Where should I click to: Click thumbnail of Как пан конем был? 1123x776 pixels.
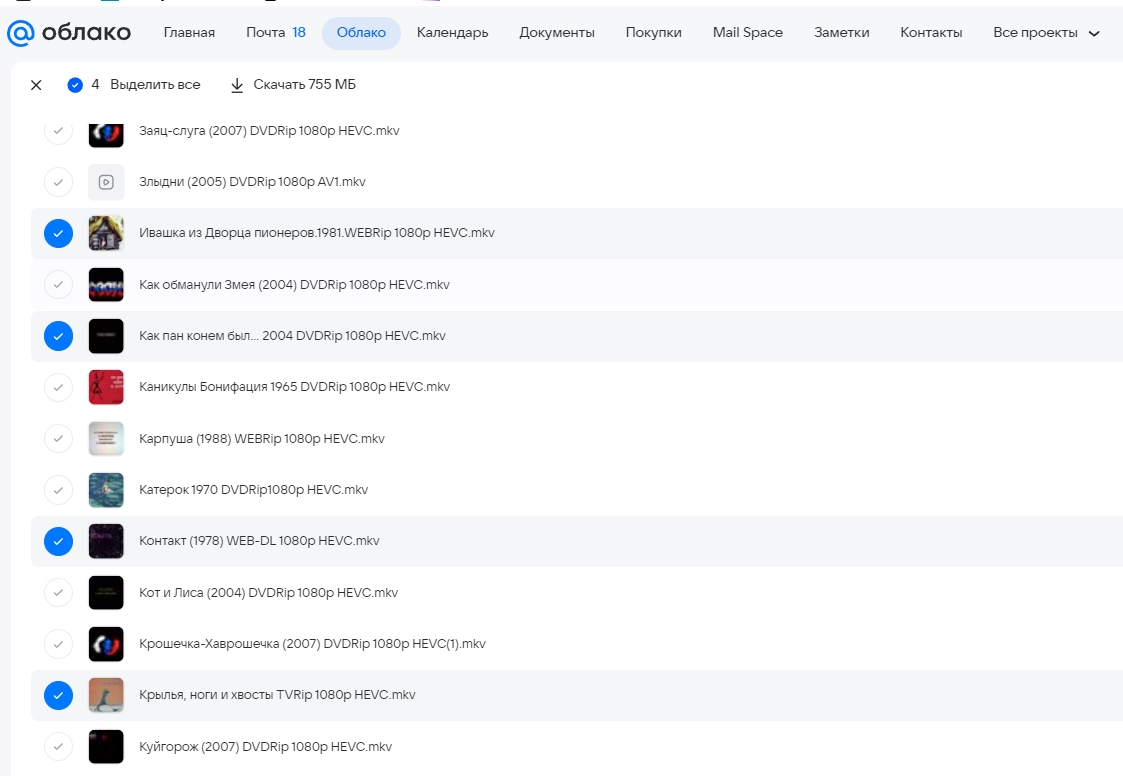(x=106, y=336)
